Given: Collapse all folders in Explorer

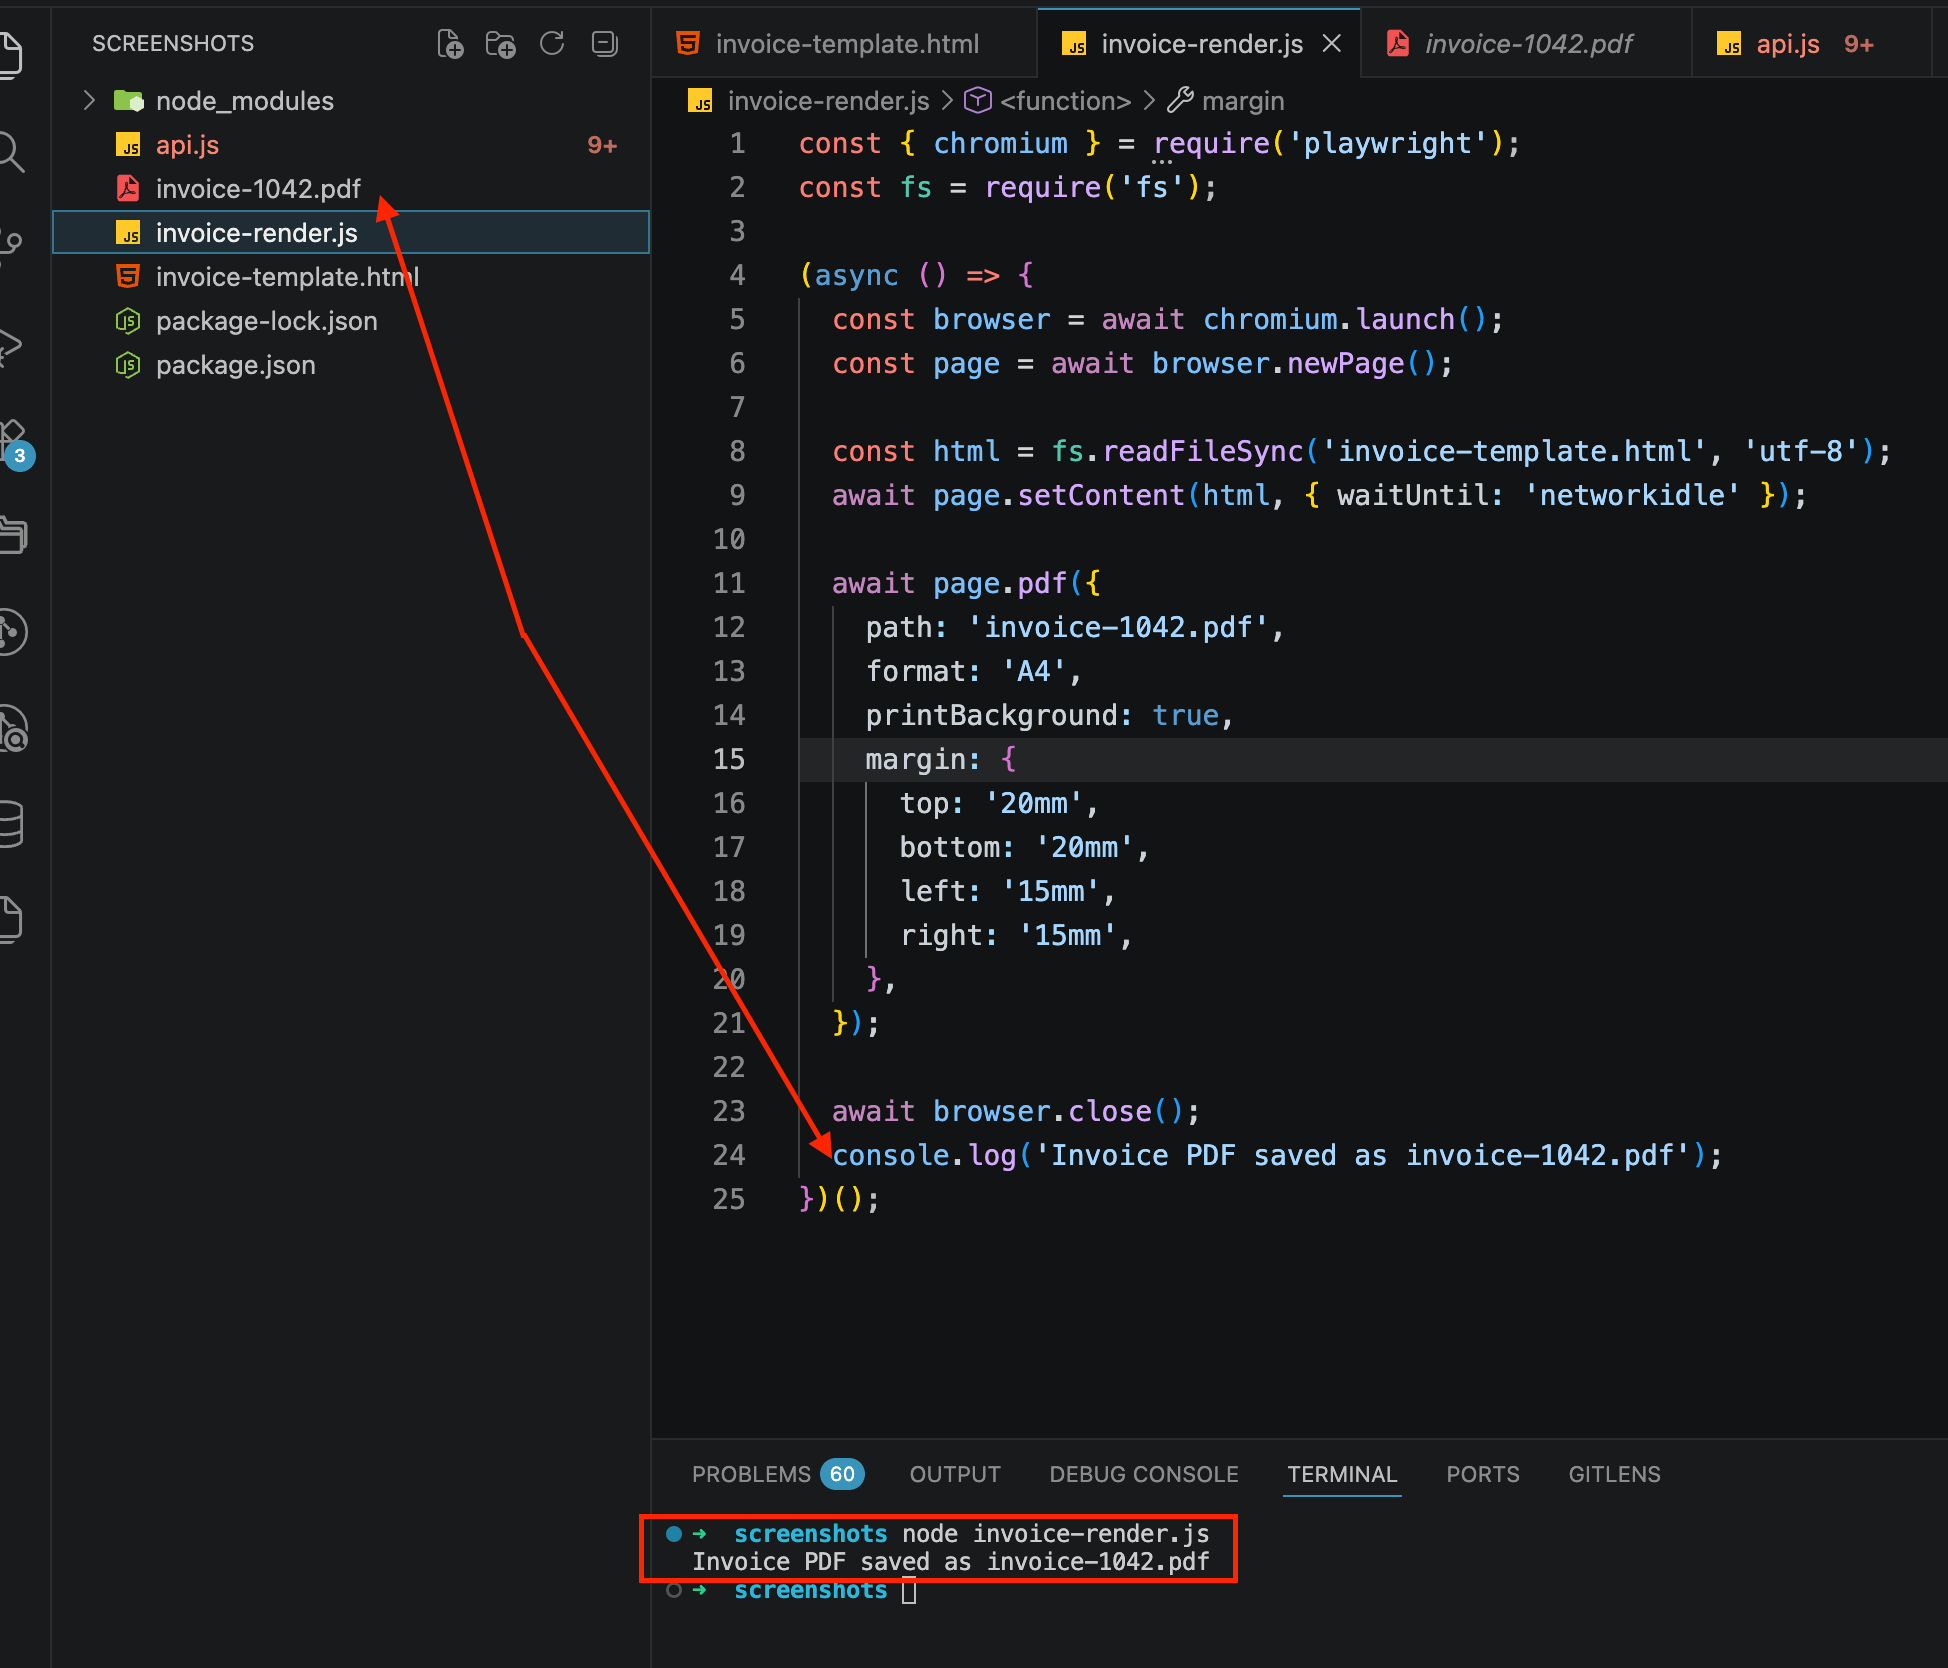Looking at the screenshot, I should 604,44.
